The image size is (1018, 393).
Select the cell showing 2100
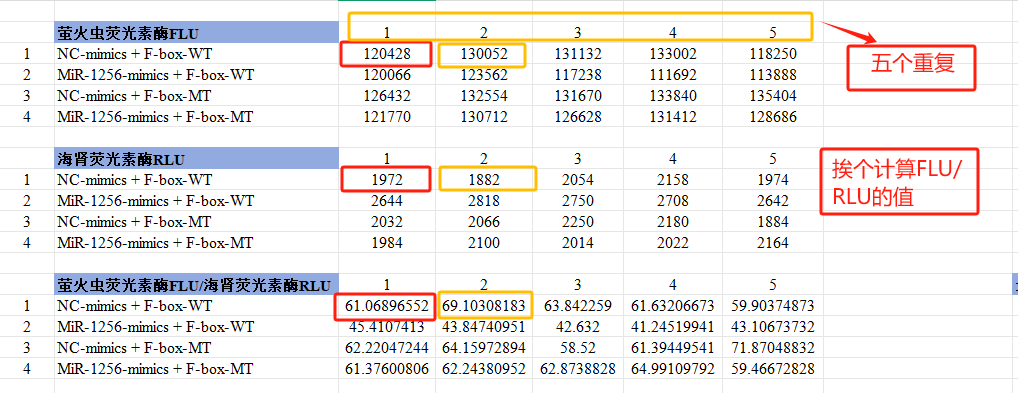[x=484, y=244]
